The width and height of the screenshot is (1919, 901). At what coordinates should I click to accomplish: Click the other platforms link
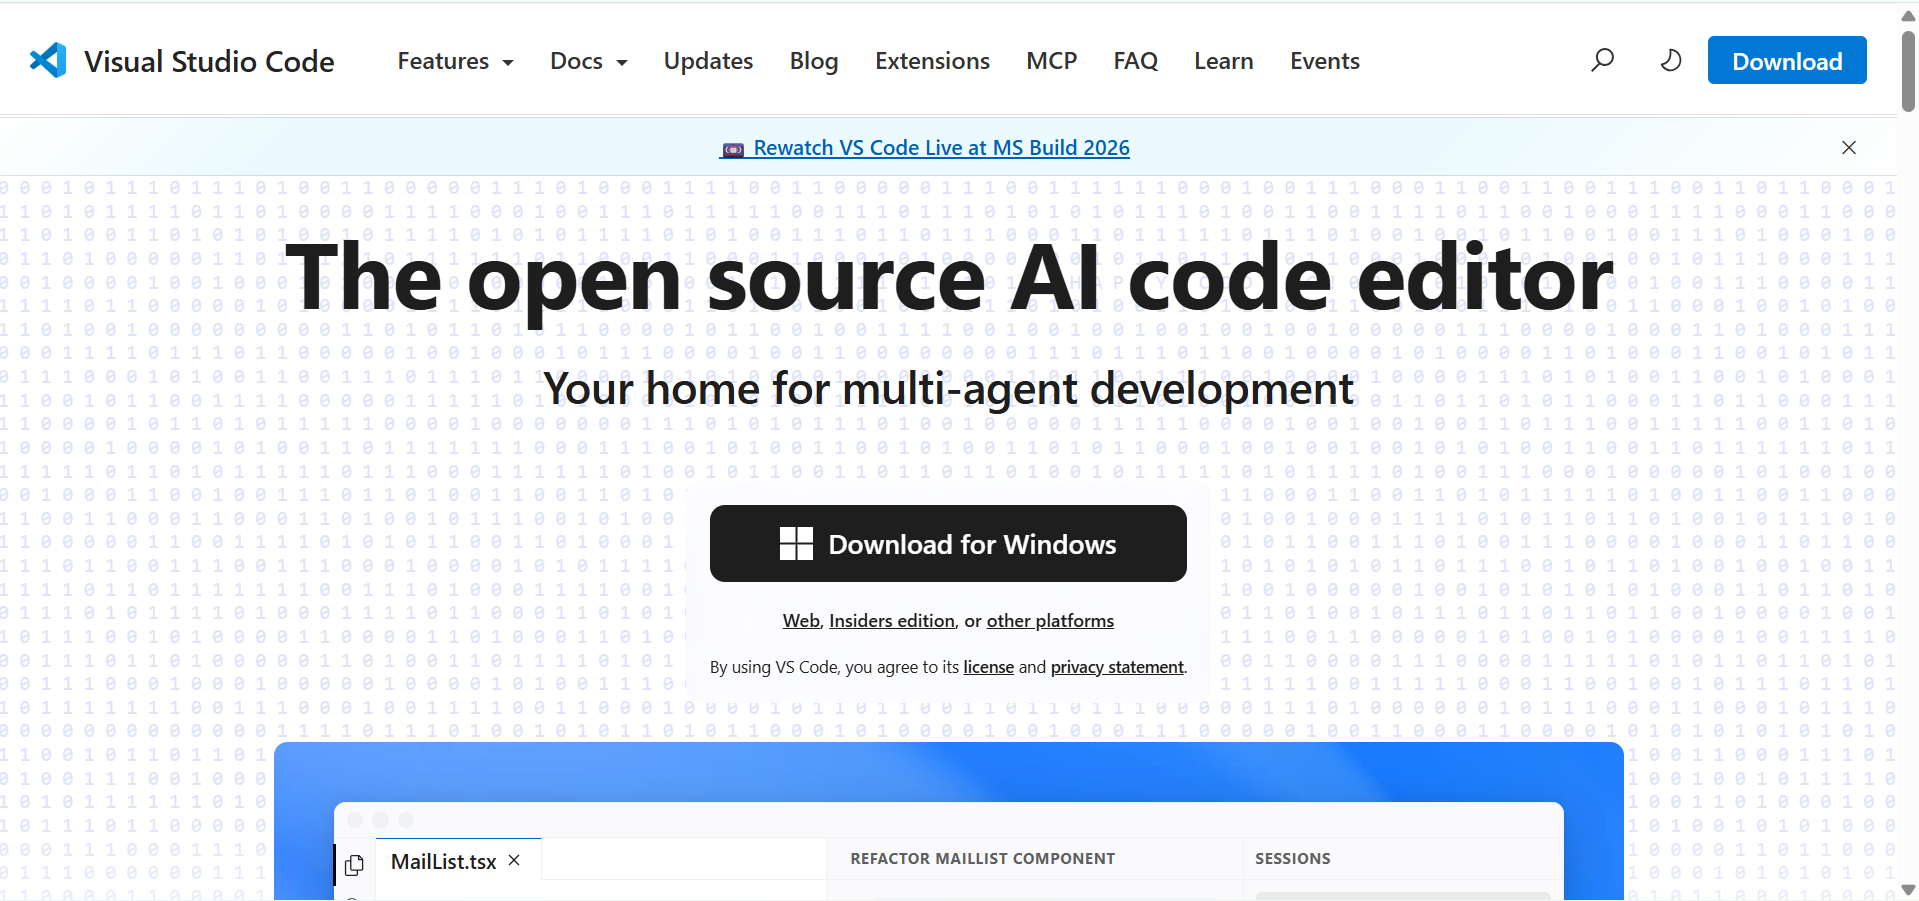click(1050, 621)
